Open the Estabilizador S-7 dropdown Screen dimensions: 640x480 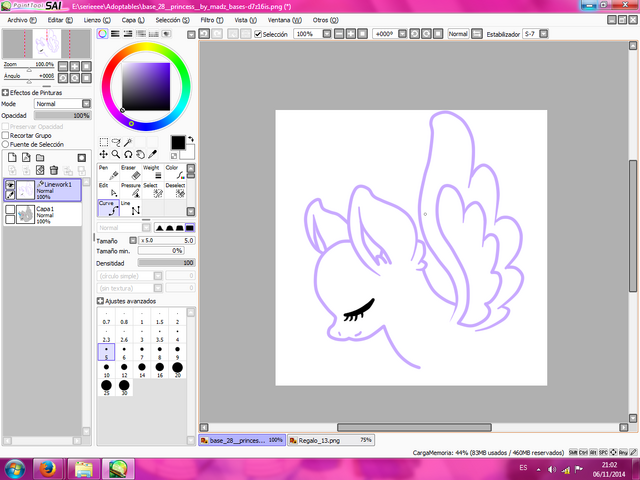(x=544, y=34)
